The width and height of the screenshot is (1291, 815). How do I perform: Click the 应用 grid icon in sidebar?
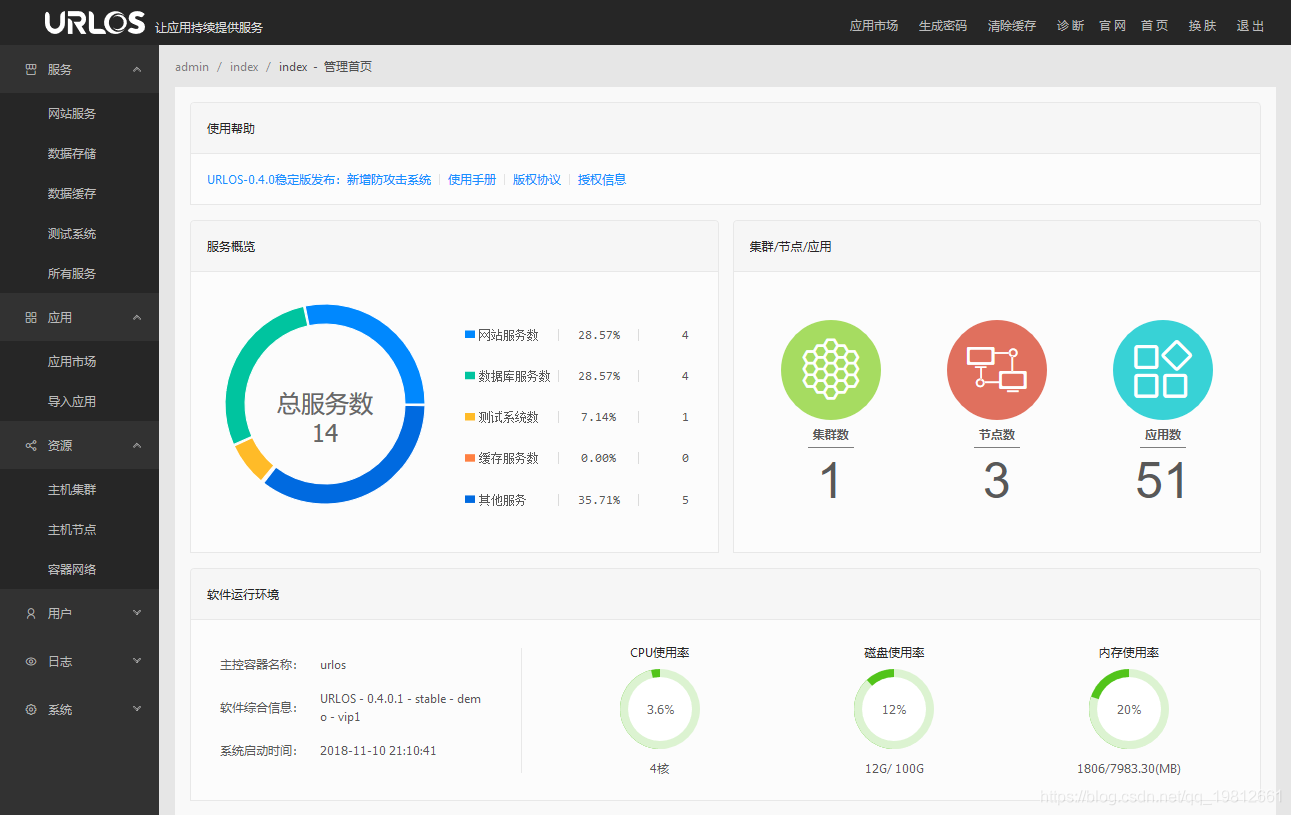[31, 317]
